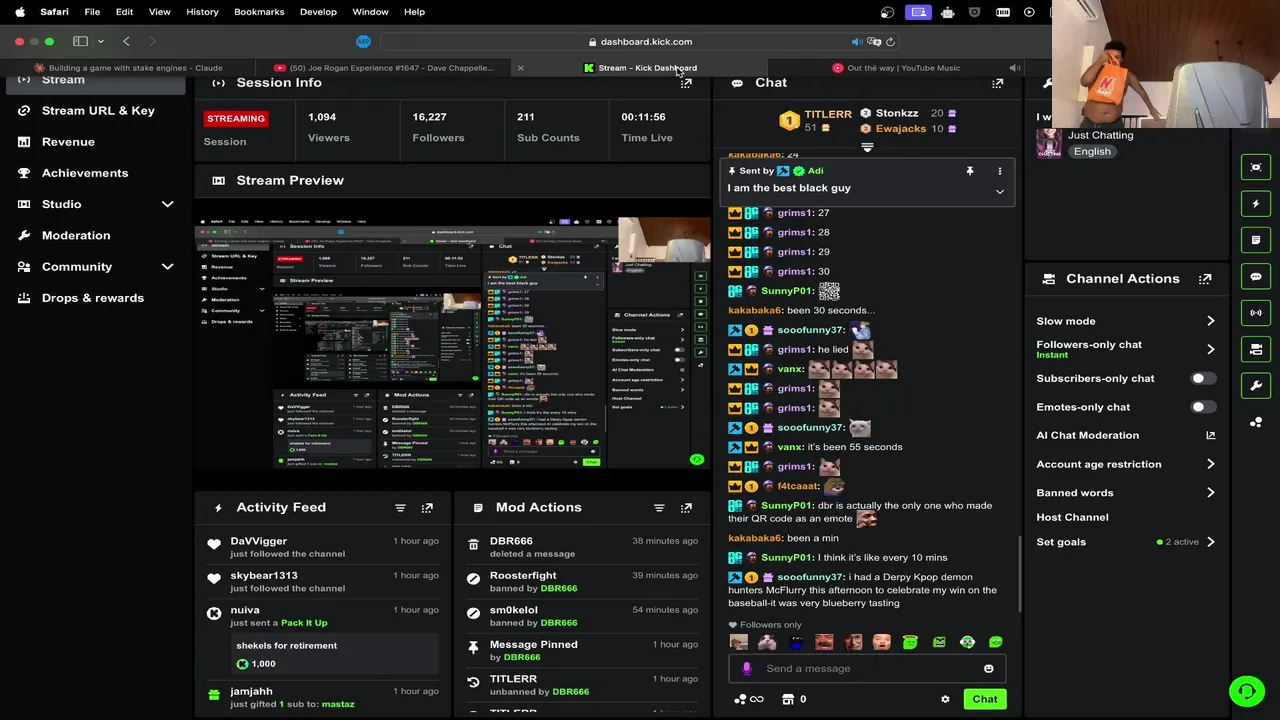Enable Emotes-only chat switch
This screenshot has width=1280, height=720.
[x=1203, y=407]
